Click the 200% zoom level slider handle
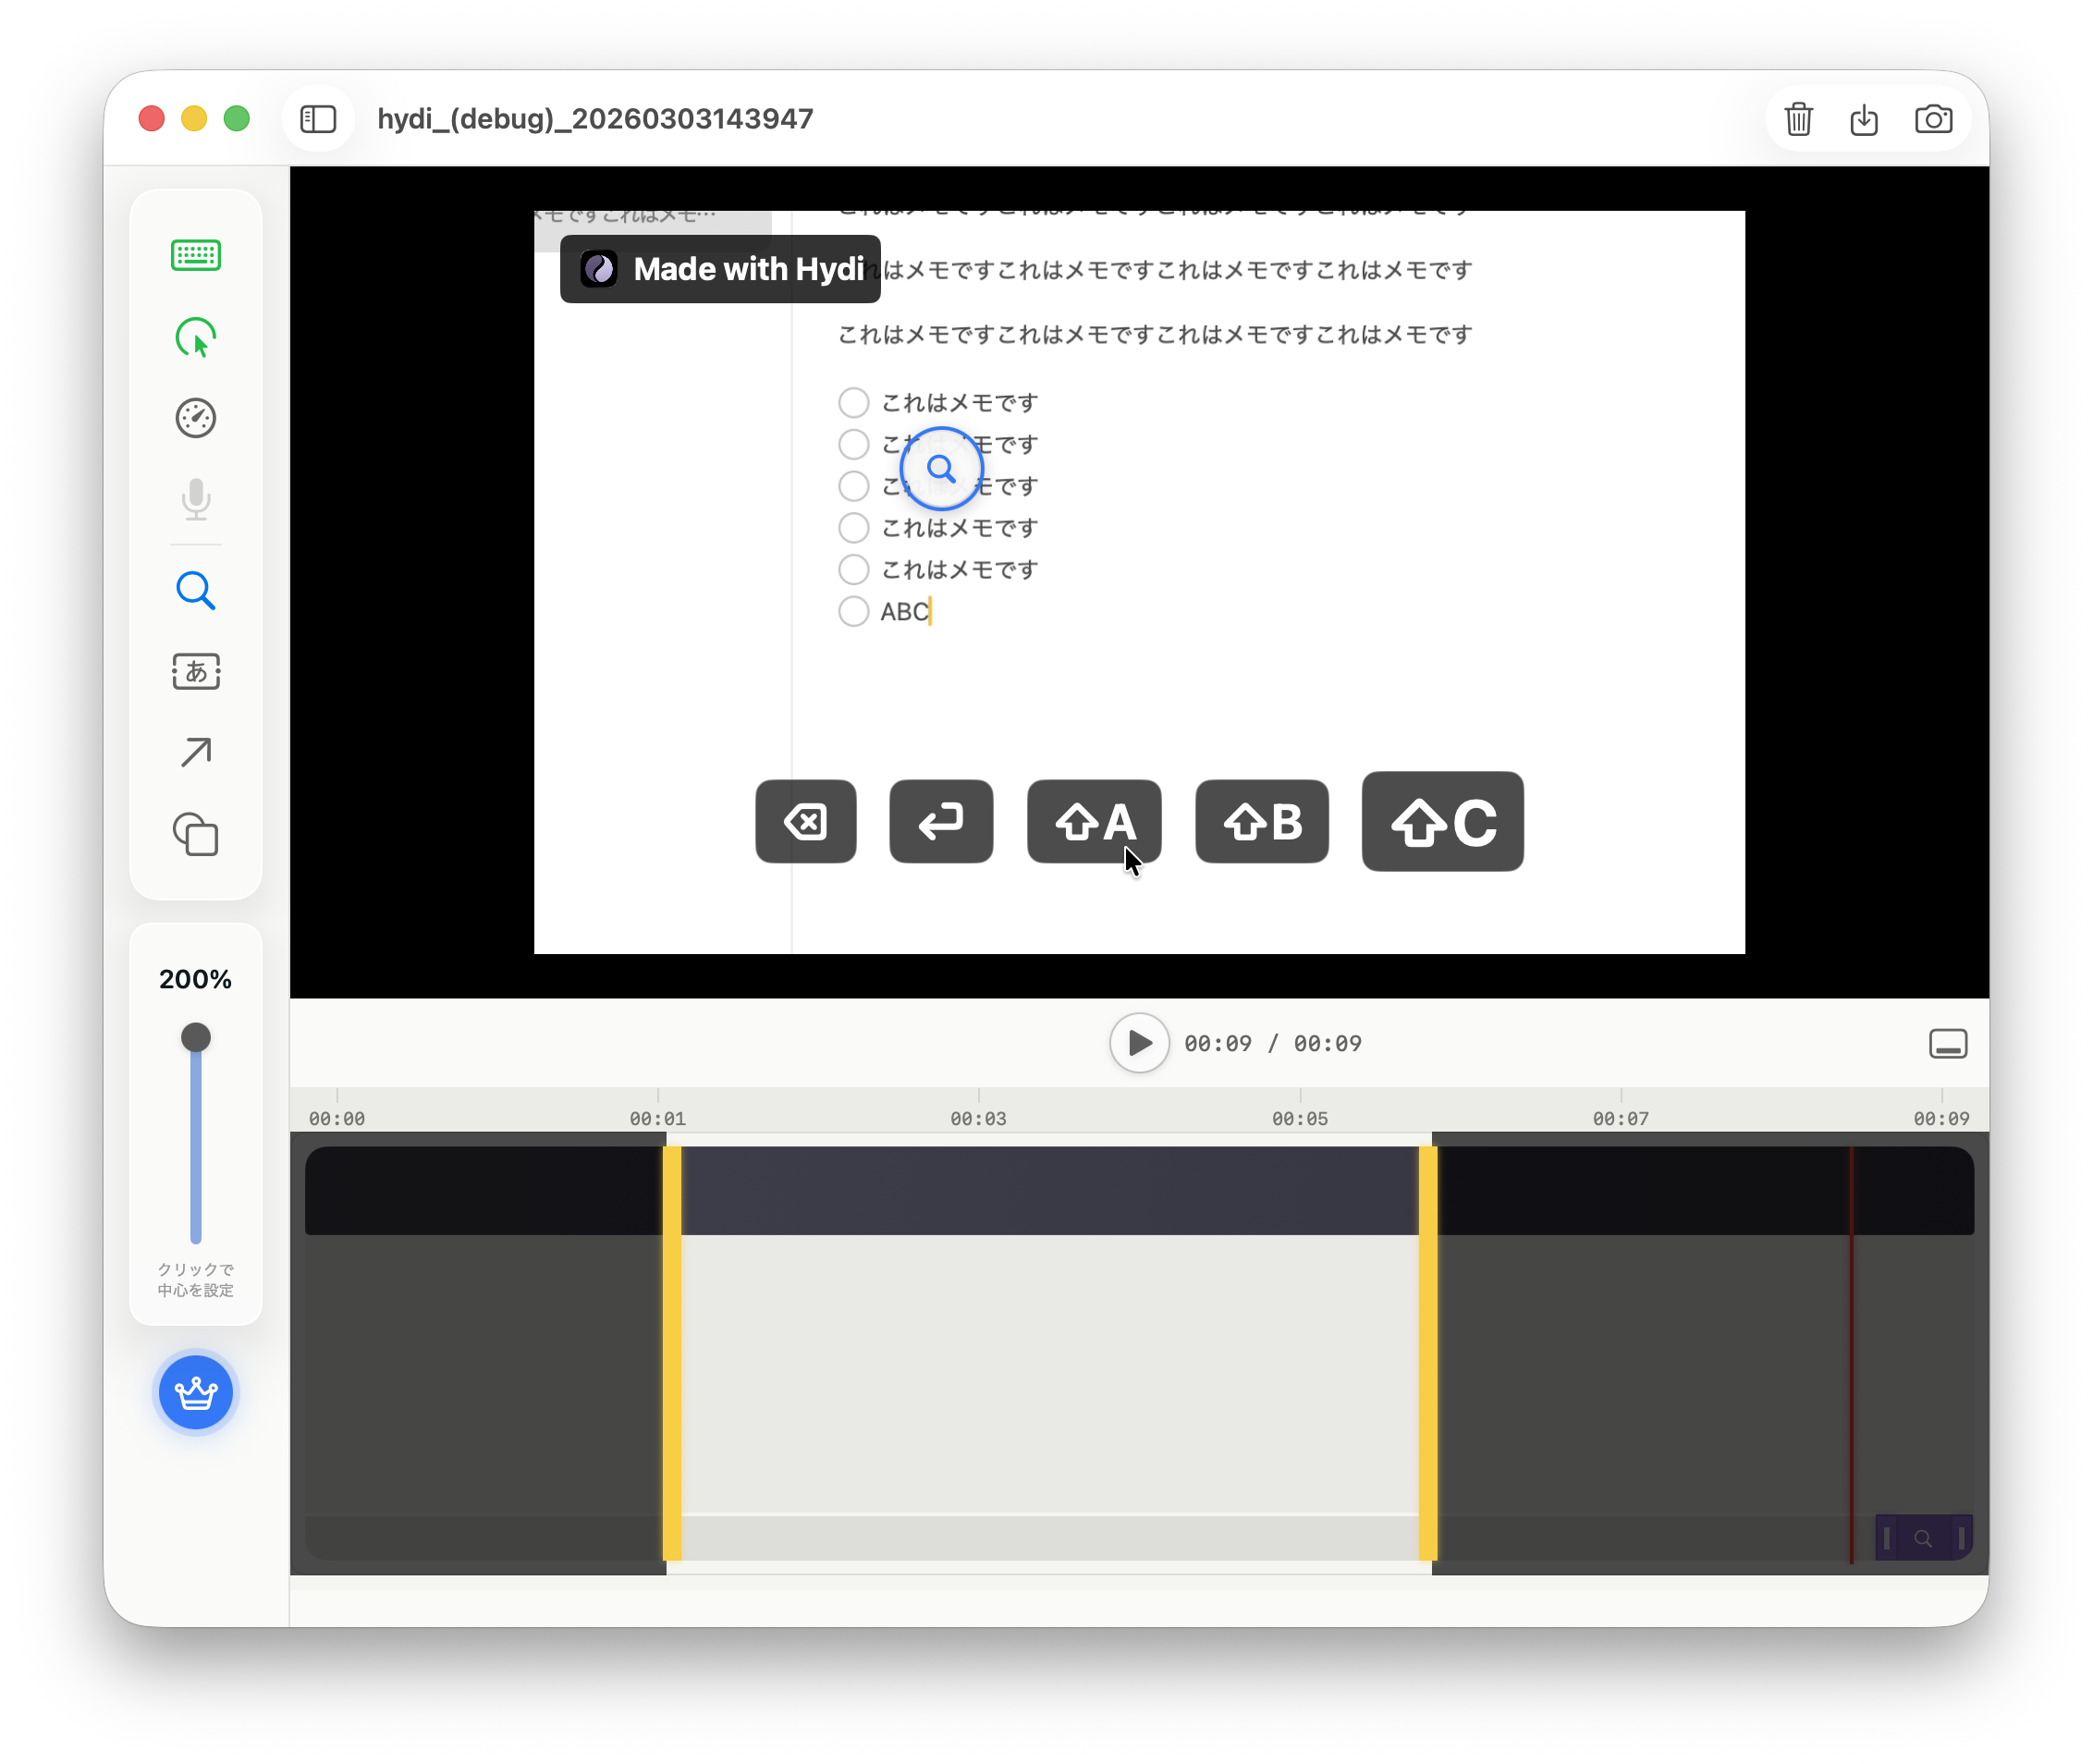Viewport: 2093px width, 1764px height. coord(196,1037)
